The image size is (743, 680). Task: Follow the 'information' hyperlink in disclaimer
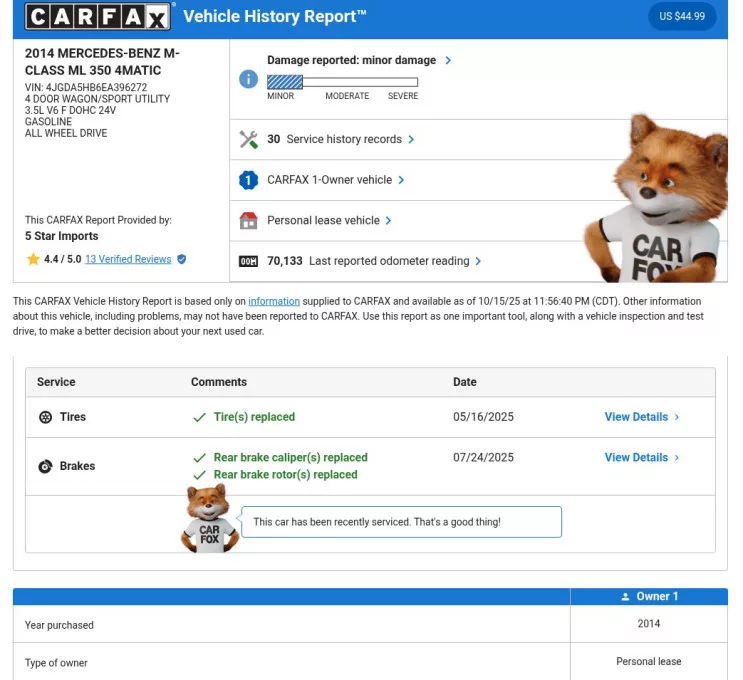(274, 301)
